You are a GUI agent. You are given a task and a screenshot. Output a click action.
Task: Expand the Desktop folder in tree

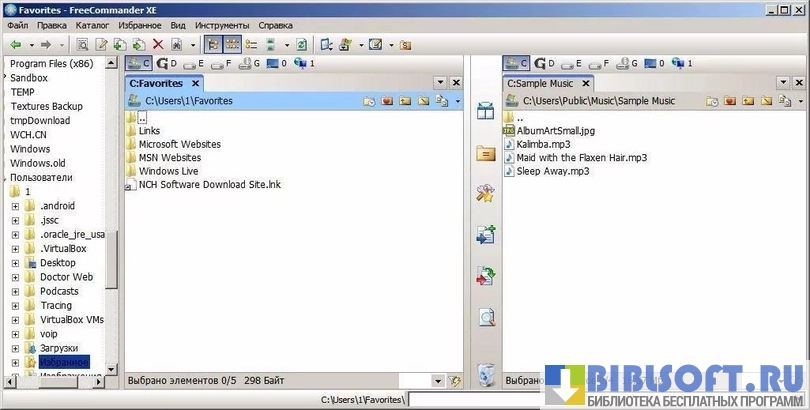15,263
